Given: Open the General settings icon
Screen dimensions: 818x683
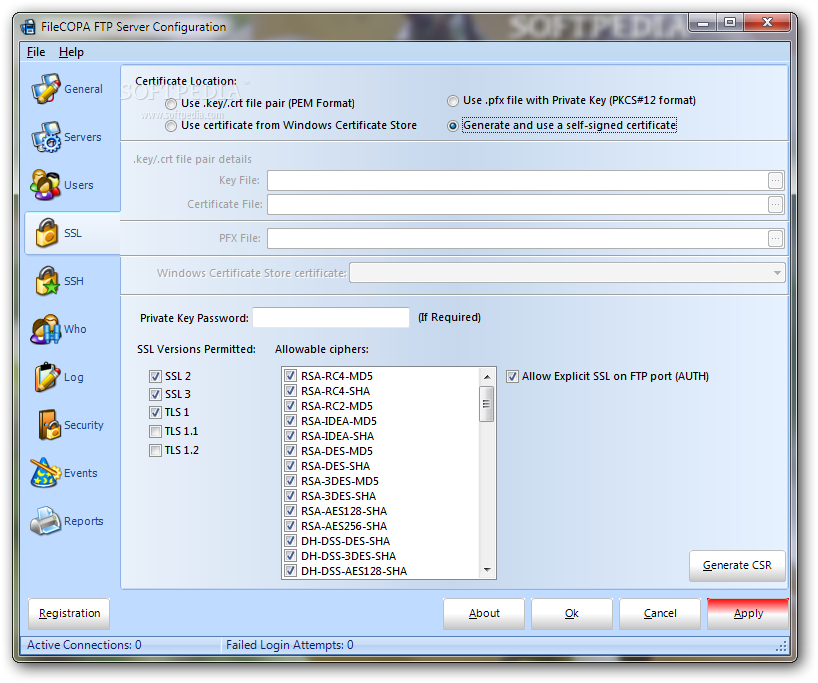Looking at the screenshot, I should pos(45,89).
